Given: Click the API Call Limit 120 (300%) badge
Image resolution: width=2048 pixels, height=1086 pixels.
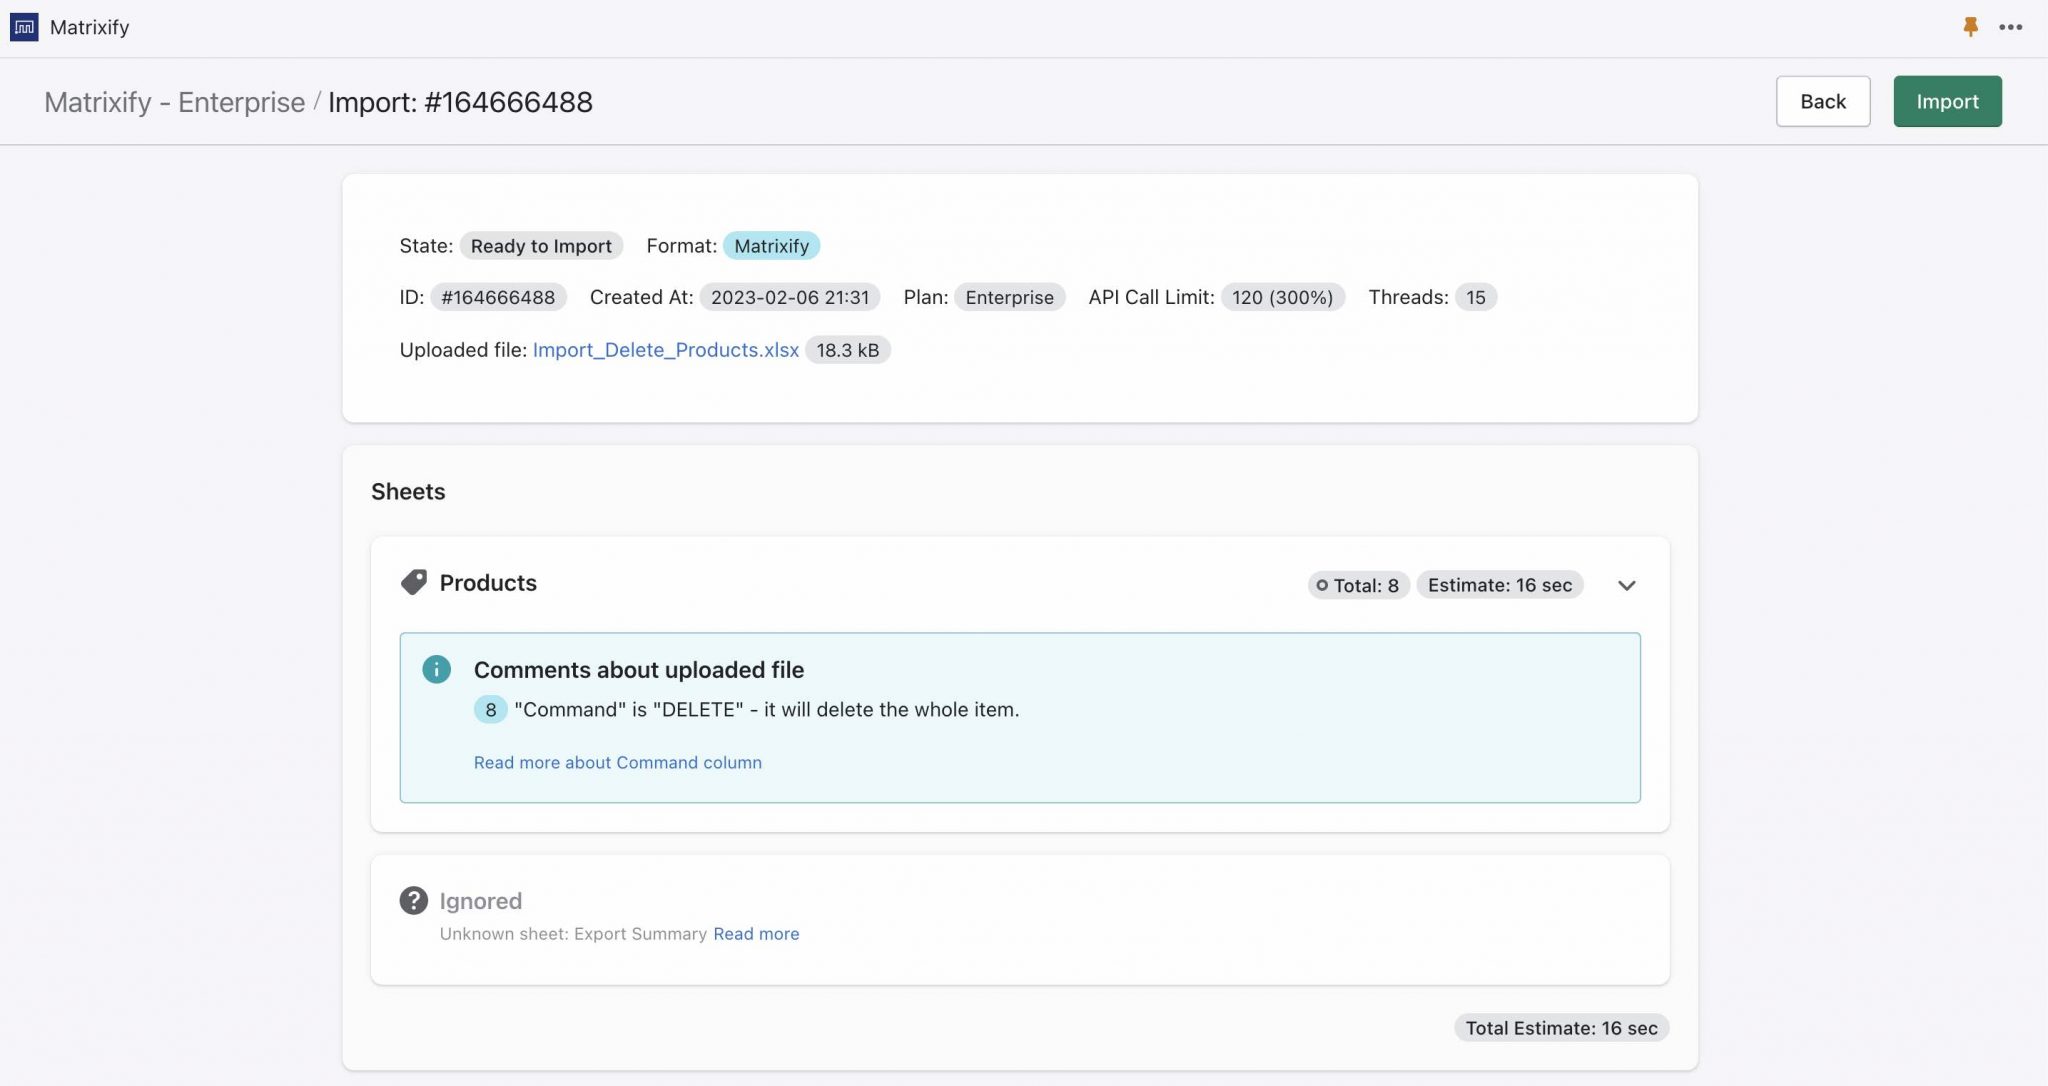Looking at the screenshot, I should coord(1281,297).
